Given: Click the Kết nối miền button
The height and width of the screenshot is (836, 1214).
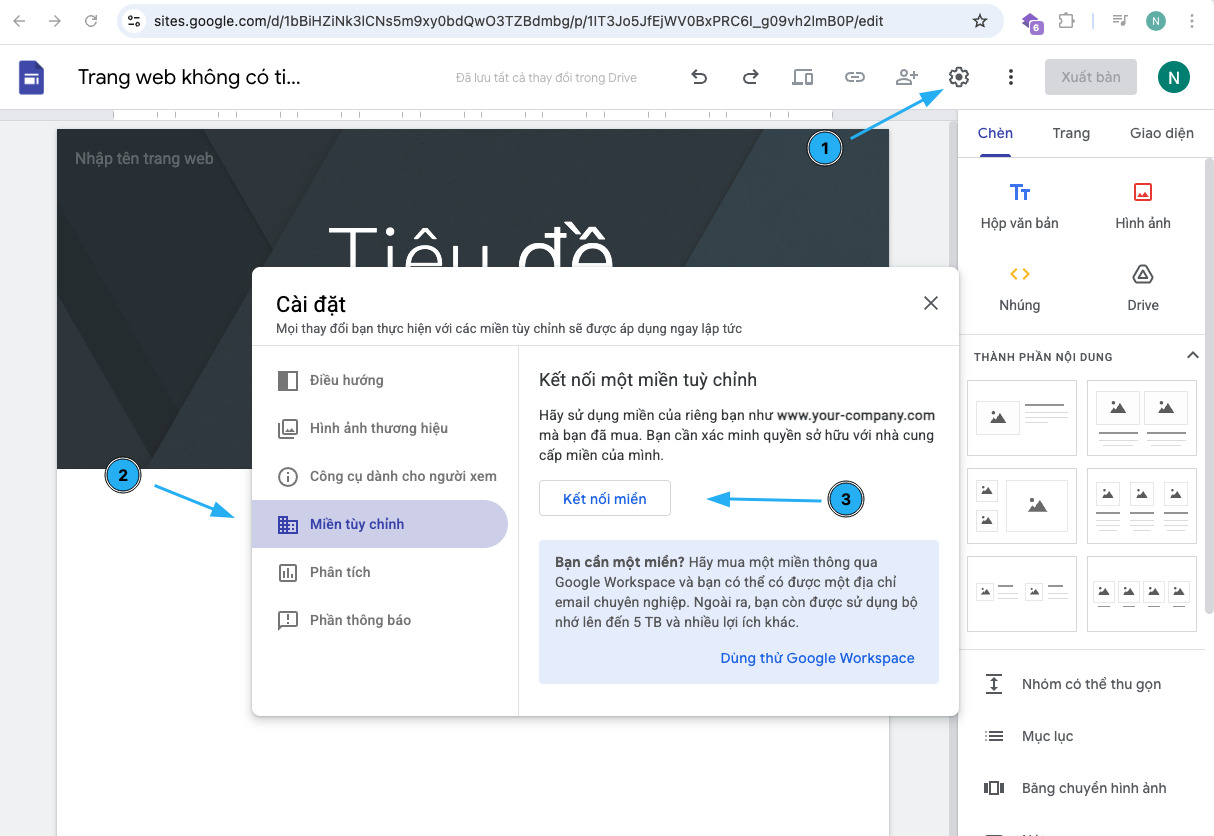Looking at the screenshot, I should pyautogui.click(x=604, y=499).
